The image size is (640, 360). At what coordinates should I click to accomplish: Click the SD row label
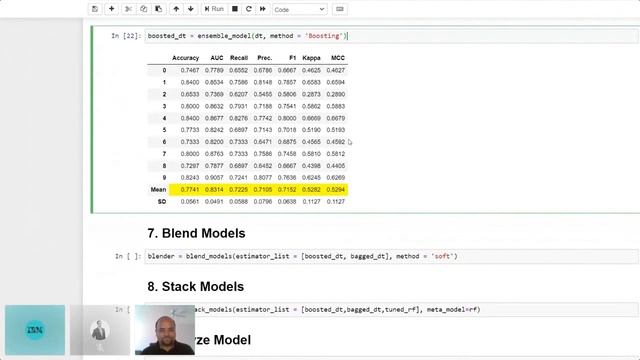click(x=162, y=202)
